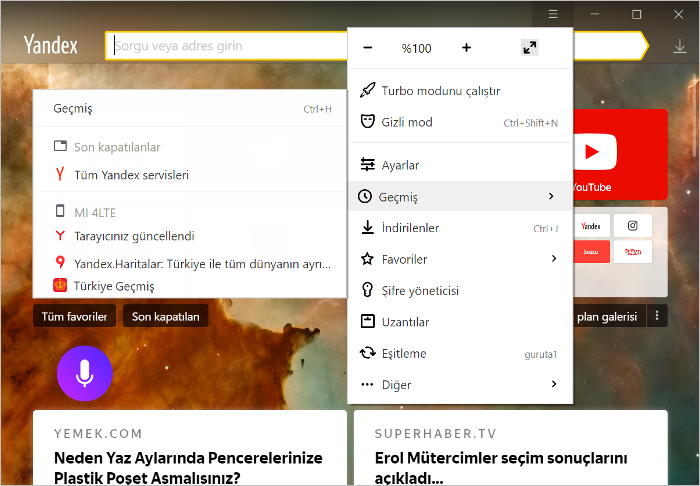Open the hamburger menu icon in title bar

click(x=553, y=14)
